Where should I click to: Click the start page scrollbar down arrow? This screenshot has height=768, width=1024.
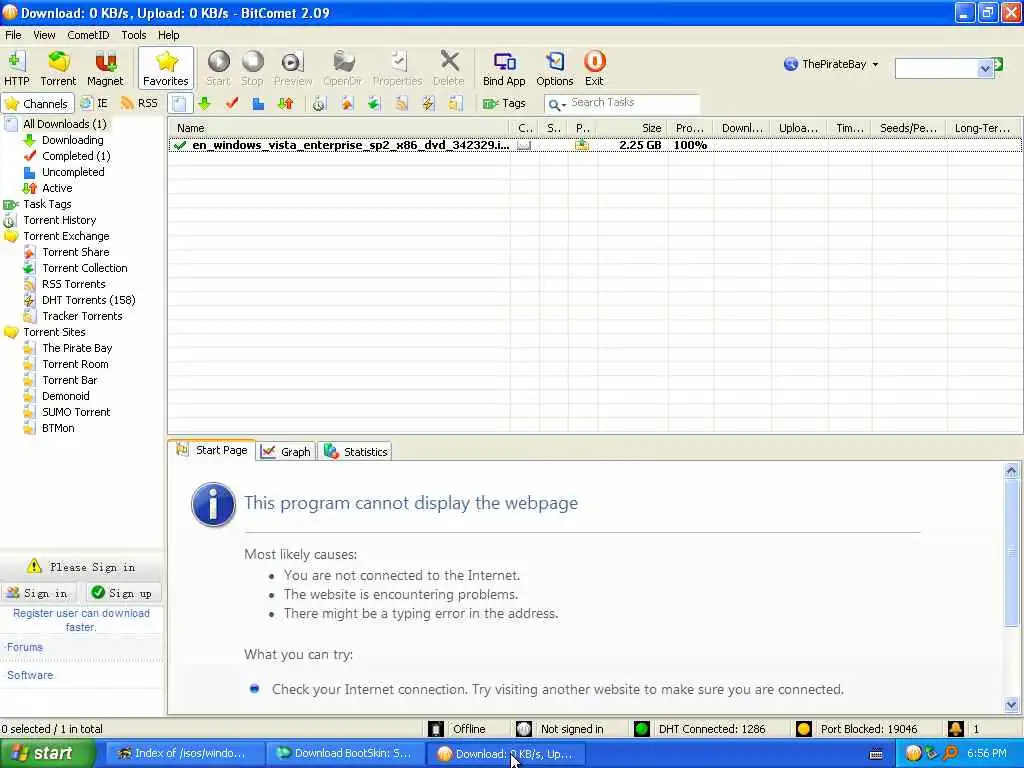tap(1011, 704)
